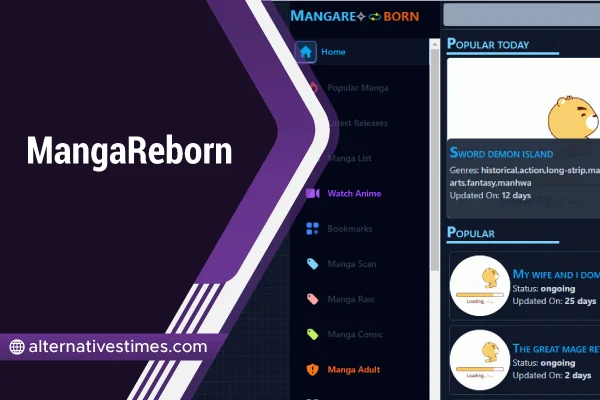Click the sidebar vertical scrollbar thumb
Image resolution: width=600 pixels, height=400 pixels.
pos(434,160)
